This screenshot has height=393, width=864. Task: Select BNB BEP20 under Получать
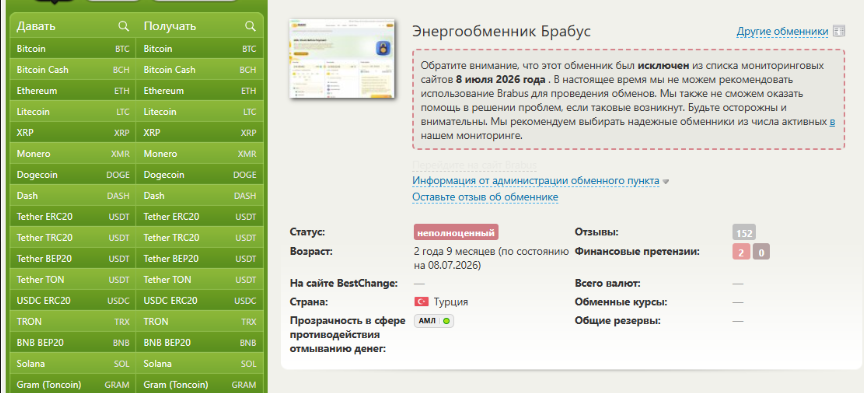200,342
